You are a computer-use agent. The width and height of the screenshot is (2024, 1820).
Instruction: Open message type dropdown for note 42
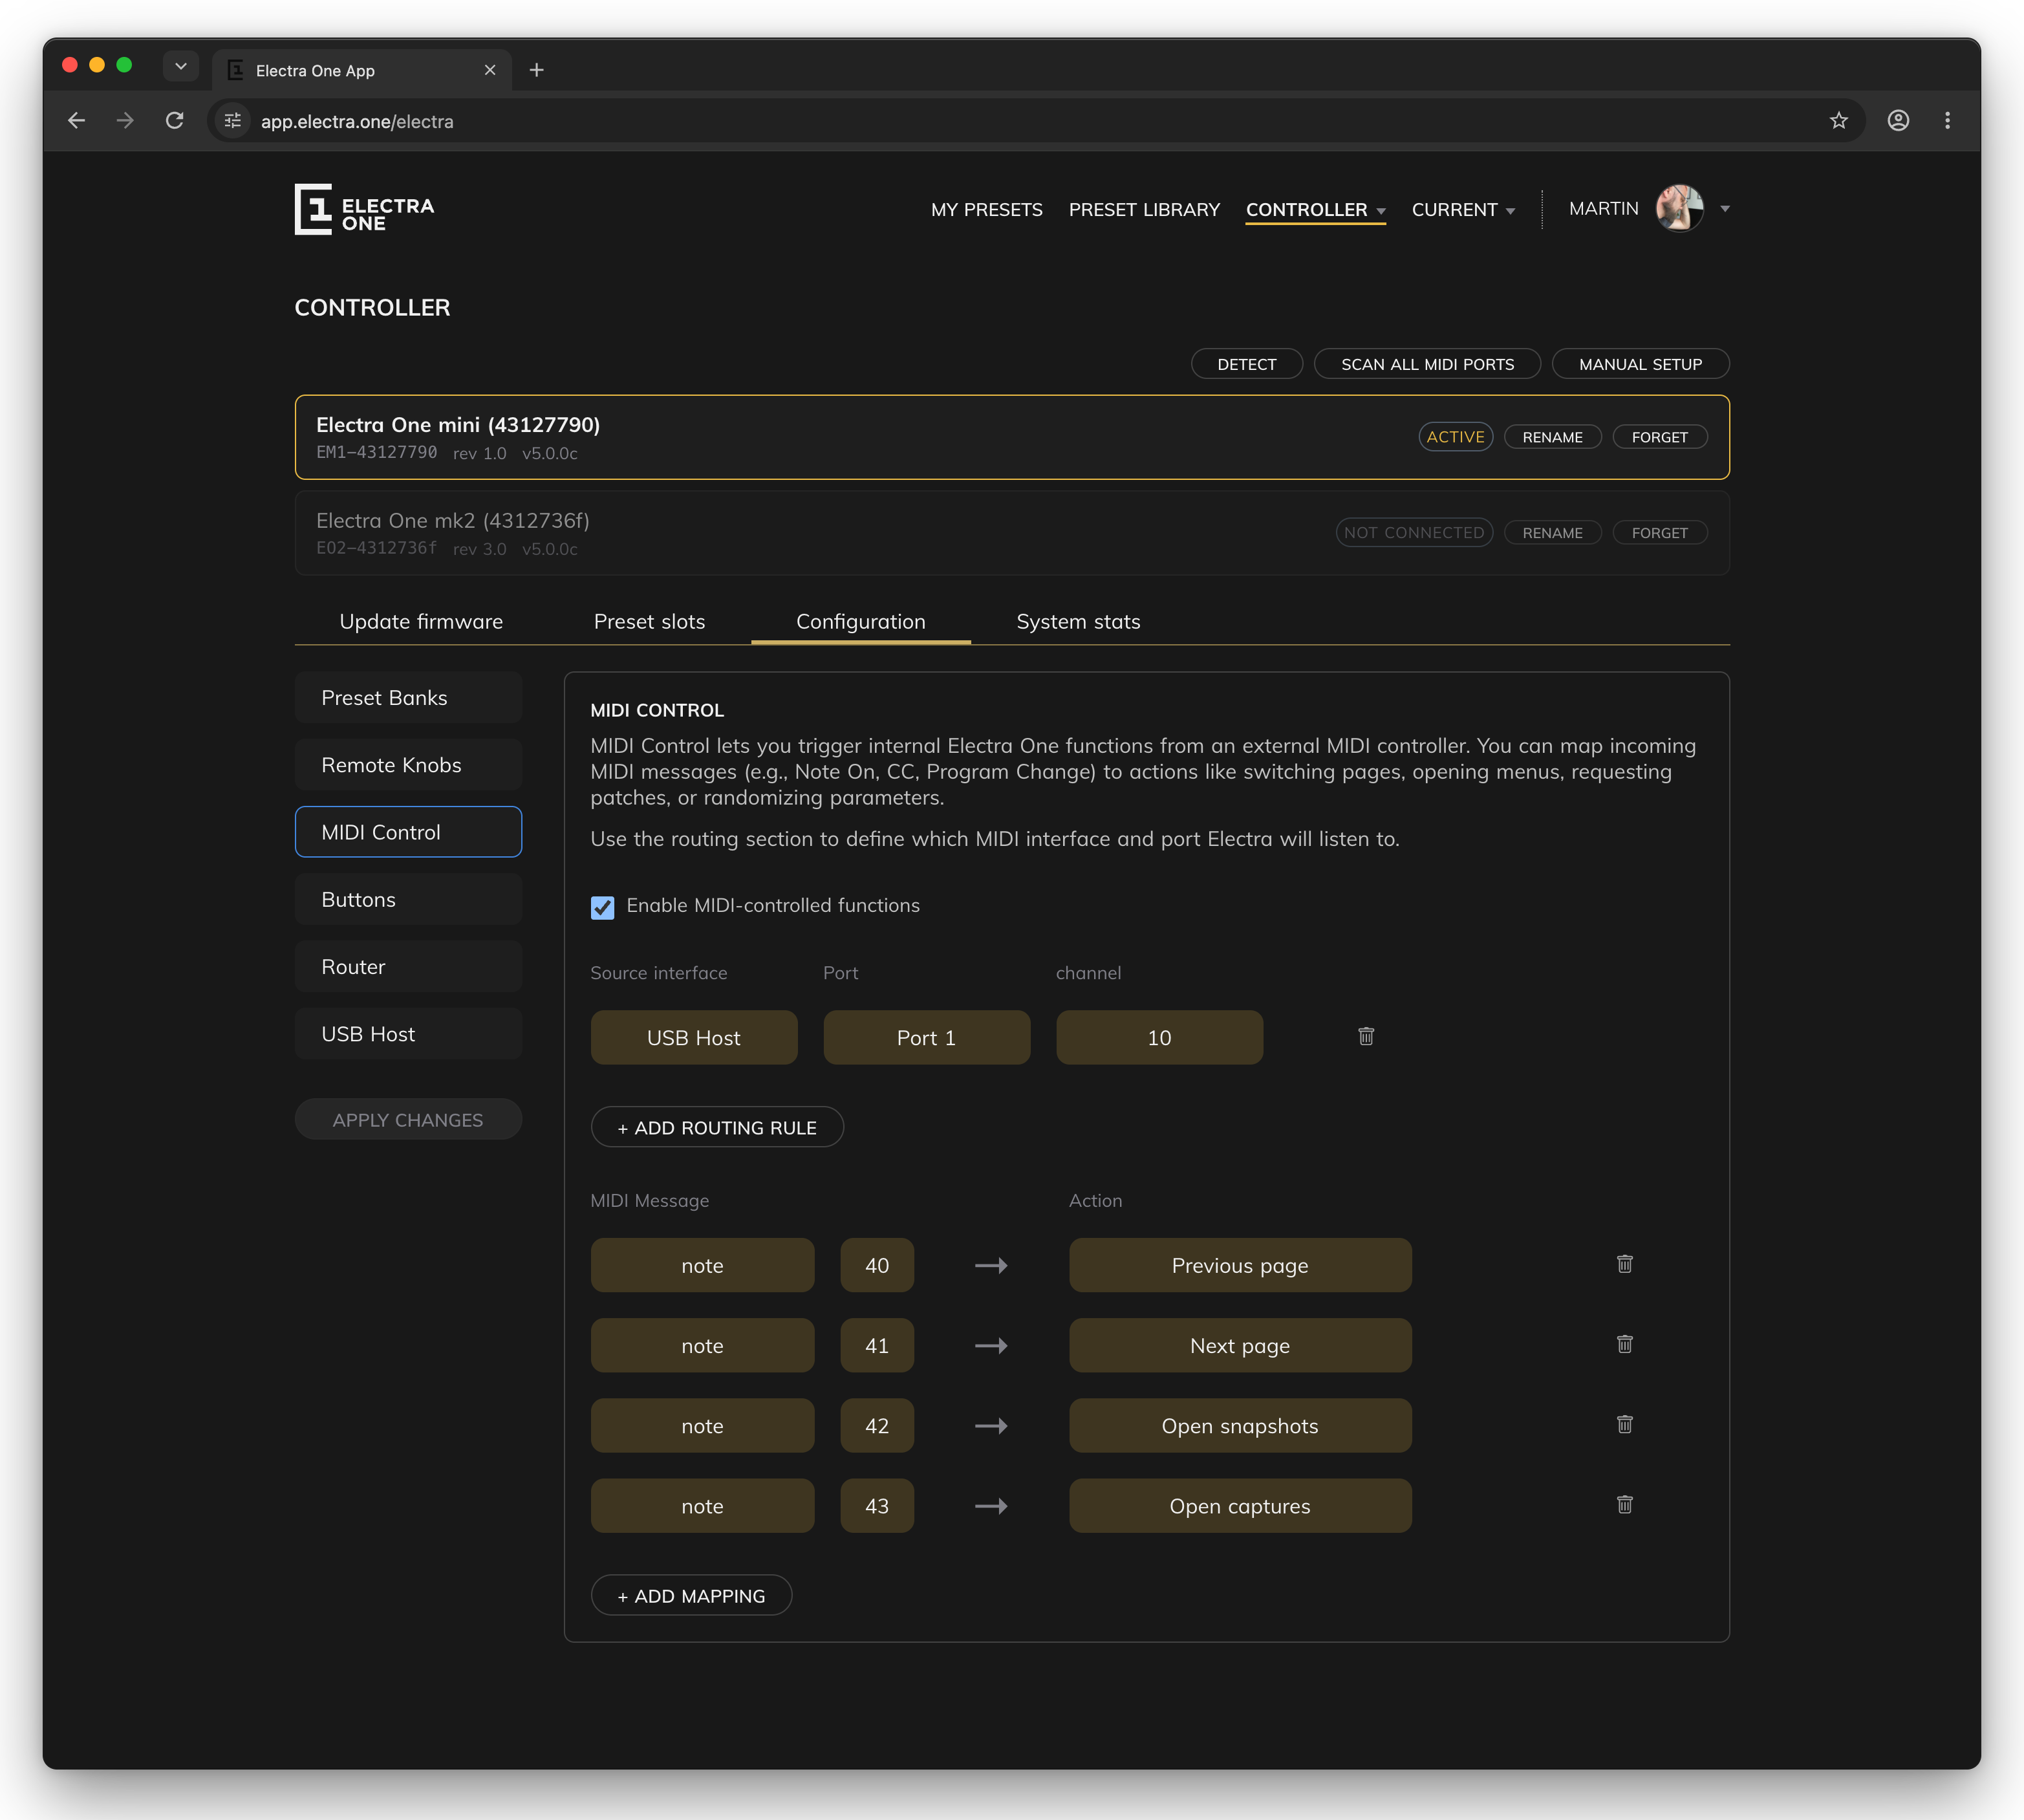tap(702, 1425)
